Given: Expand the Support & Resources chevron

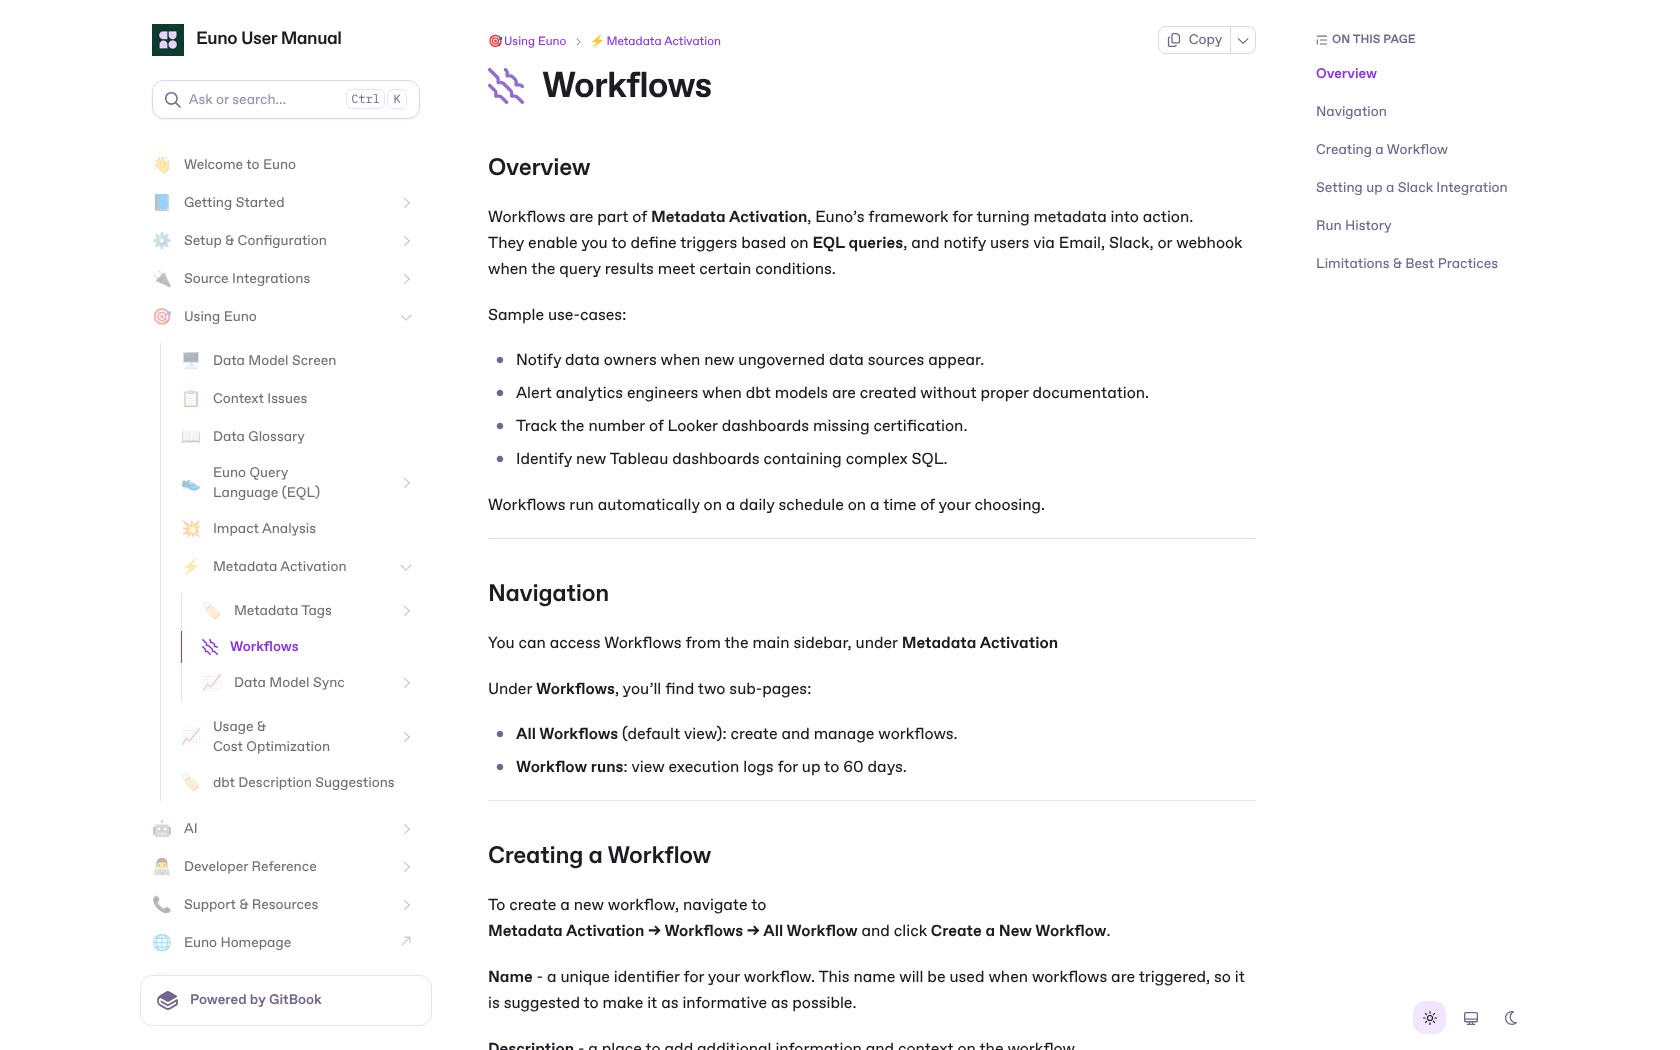Looking at the screenshot, I should point(406,905).
